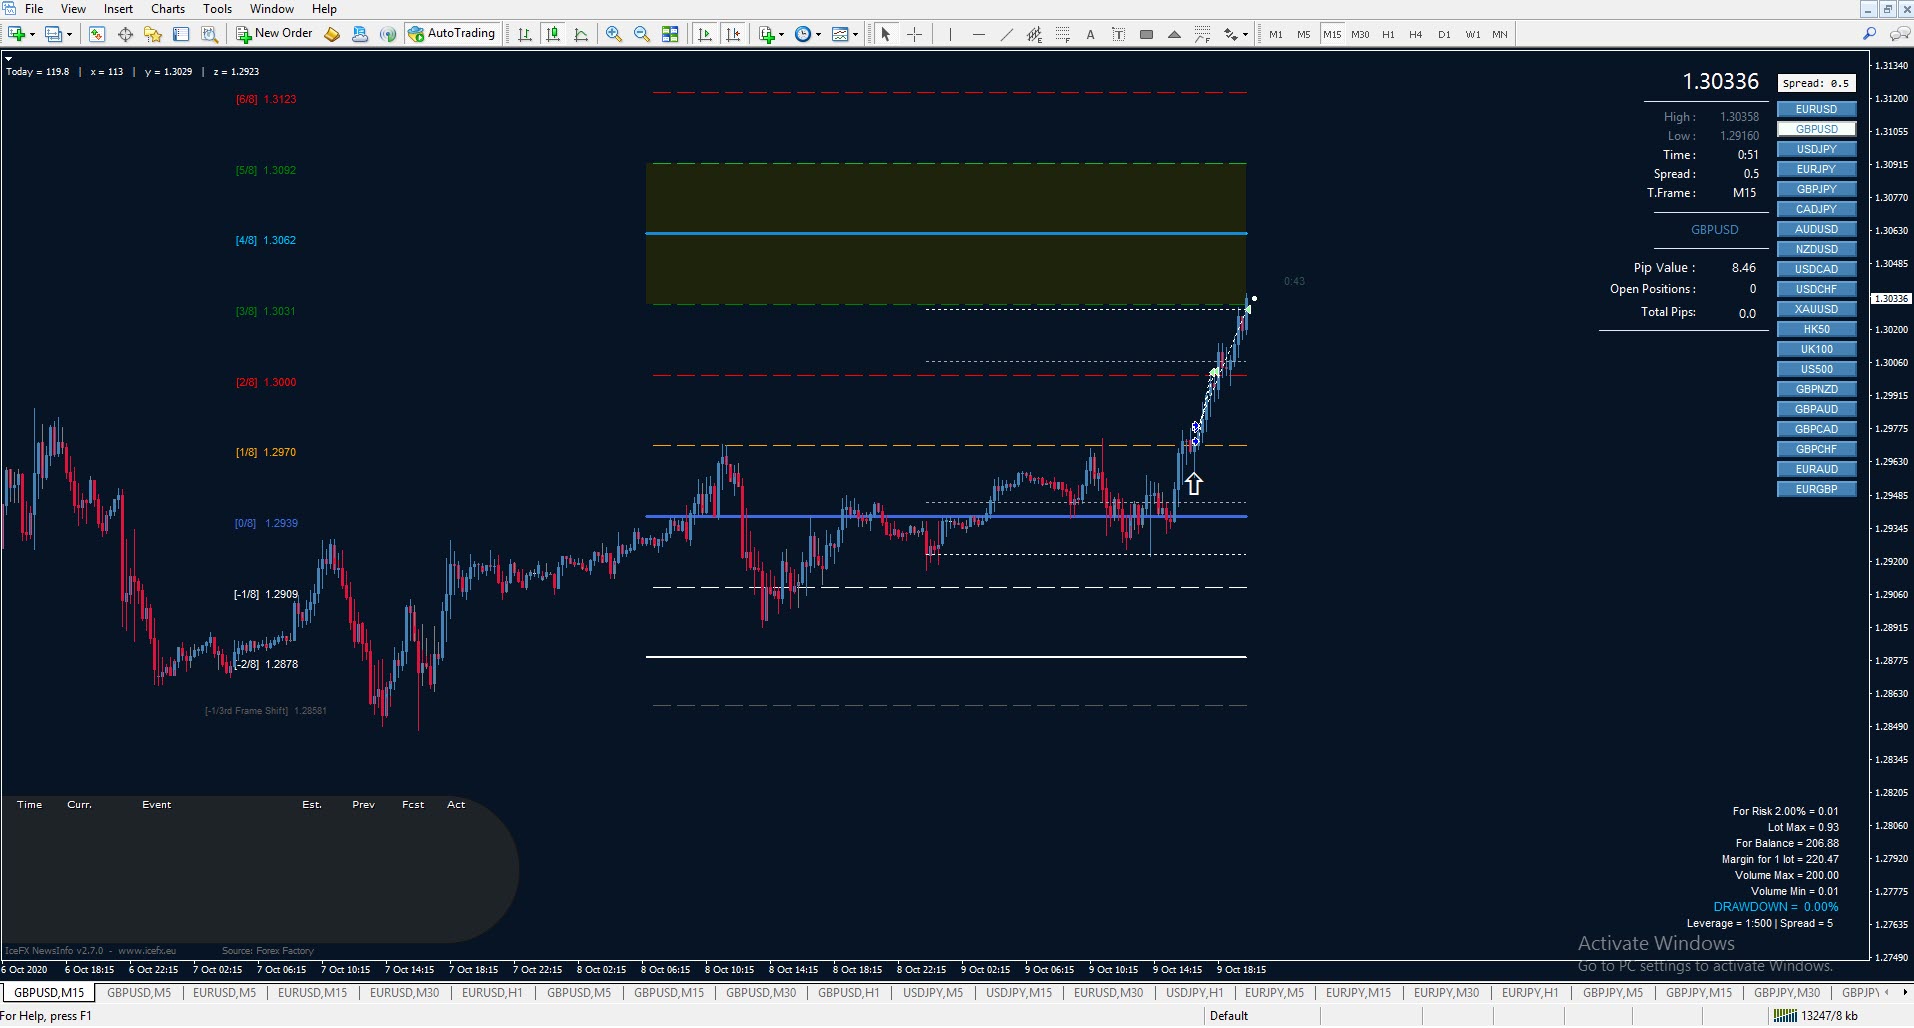Toggle the AutoTrading button
Image resolution: width=1914 pixels, height=1028 pixels.
click(452, 34)
